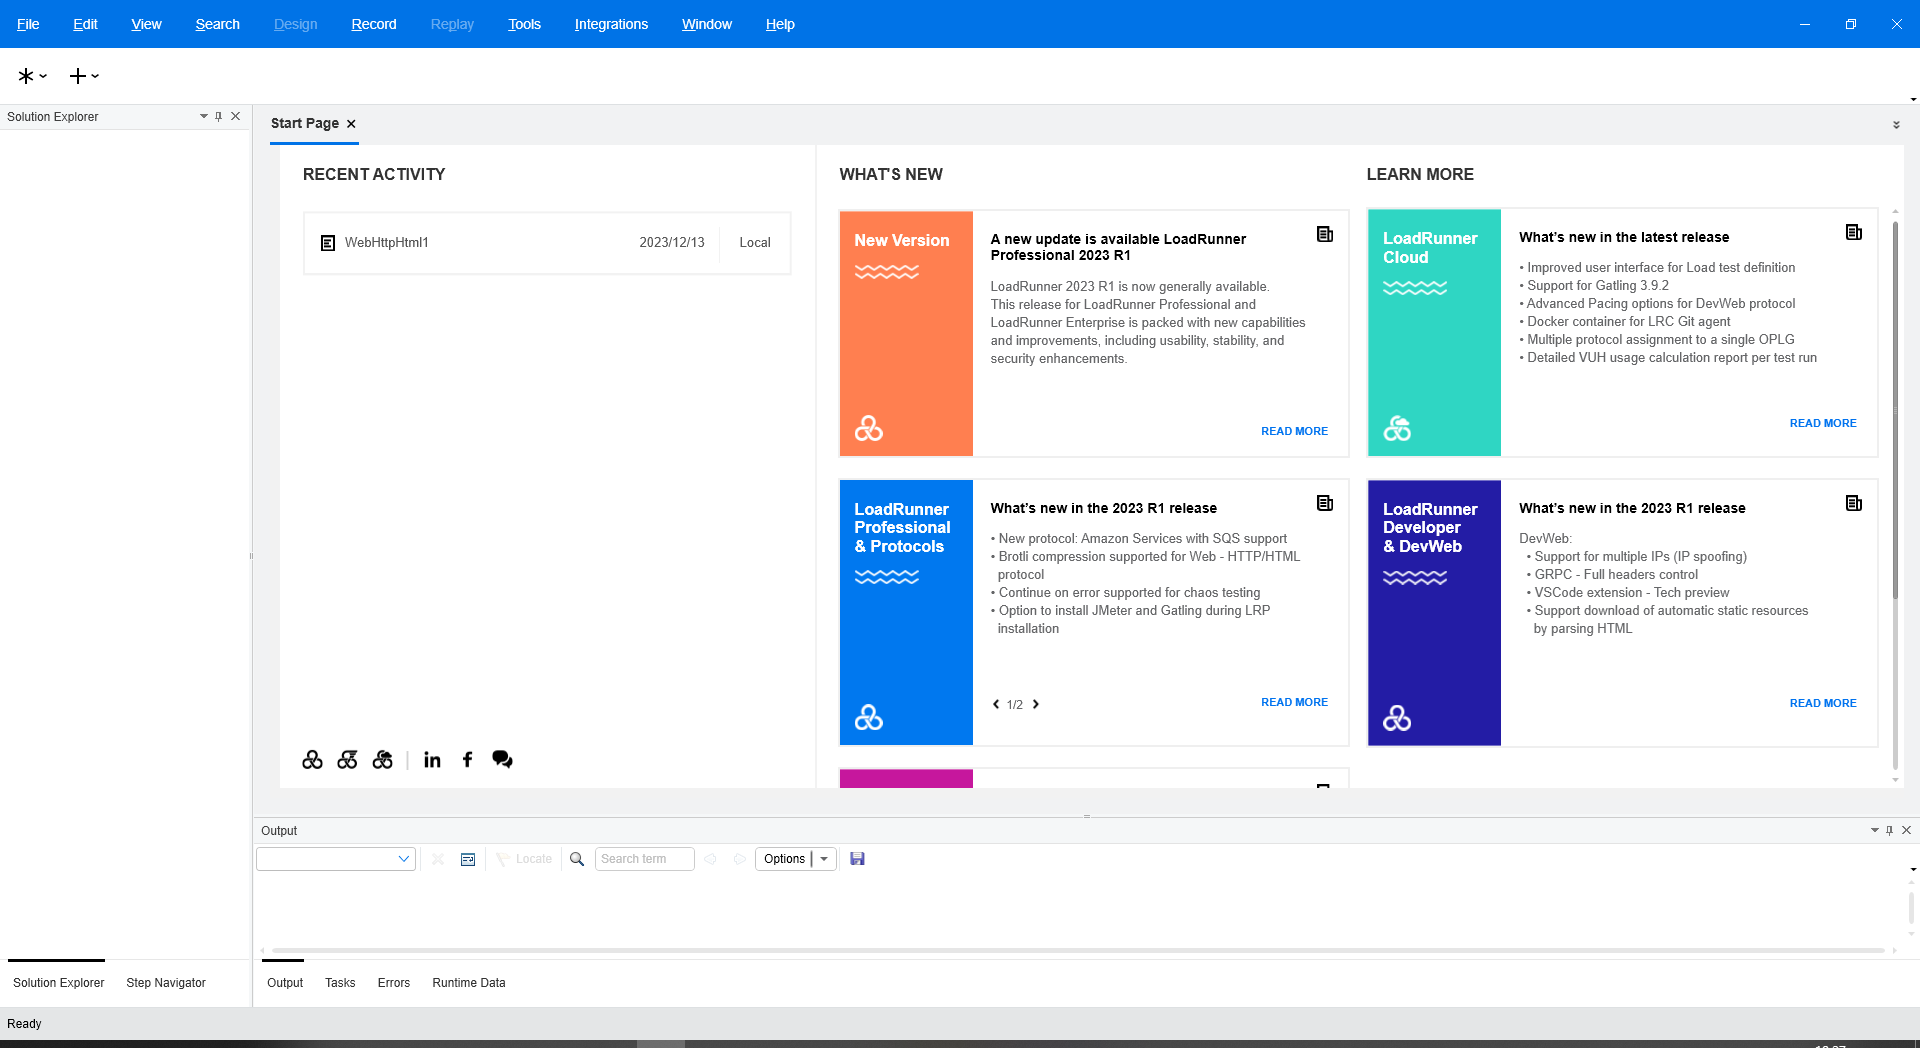Screen dimensions: 1920x1048
Task: Open document icon on LoadRunner Cloud card
Action: [x=1854, y=232]
